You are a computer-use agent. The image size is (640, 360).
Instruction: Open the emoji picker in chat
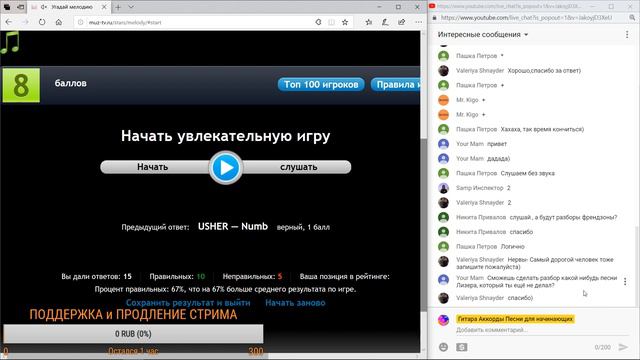[x=443, y=347]
